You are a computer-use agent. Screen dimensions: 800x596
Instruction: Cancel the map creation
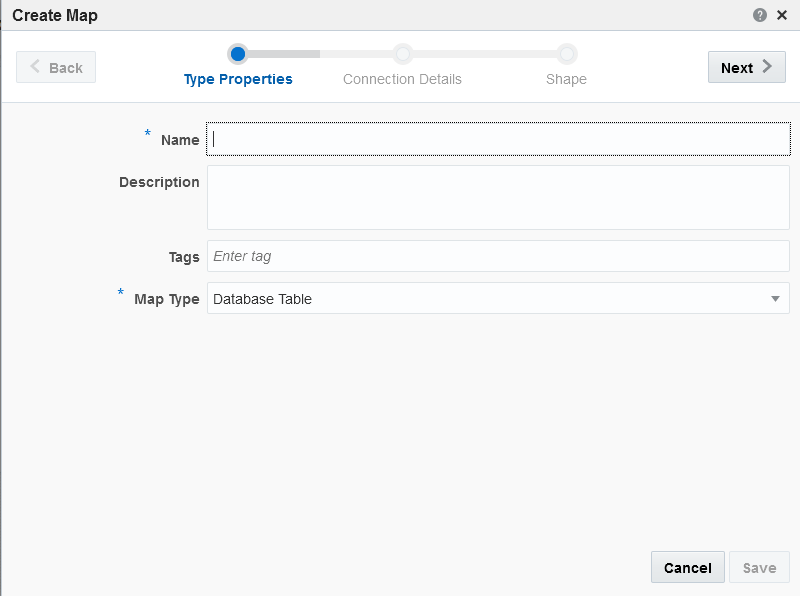click(x=687, y=568)
